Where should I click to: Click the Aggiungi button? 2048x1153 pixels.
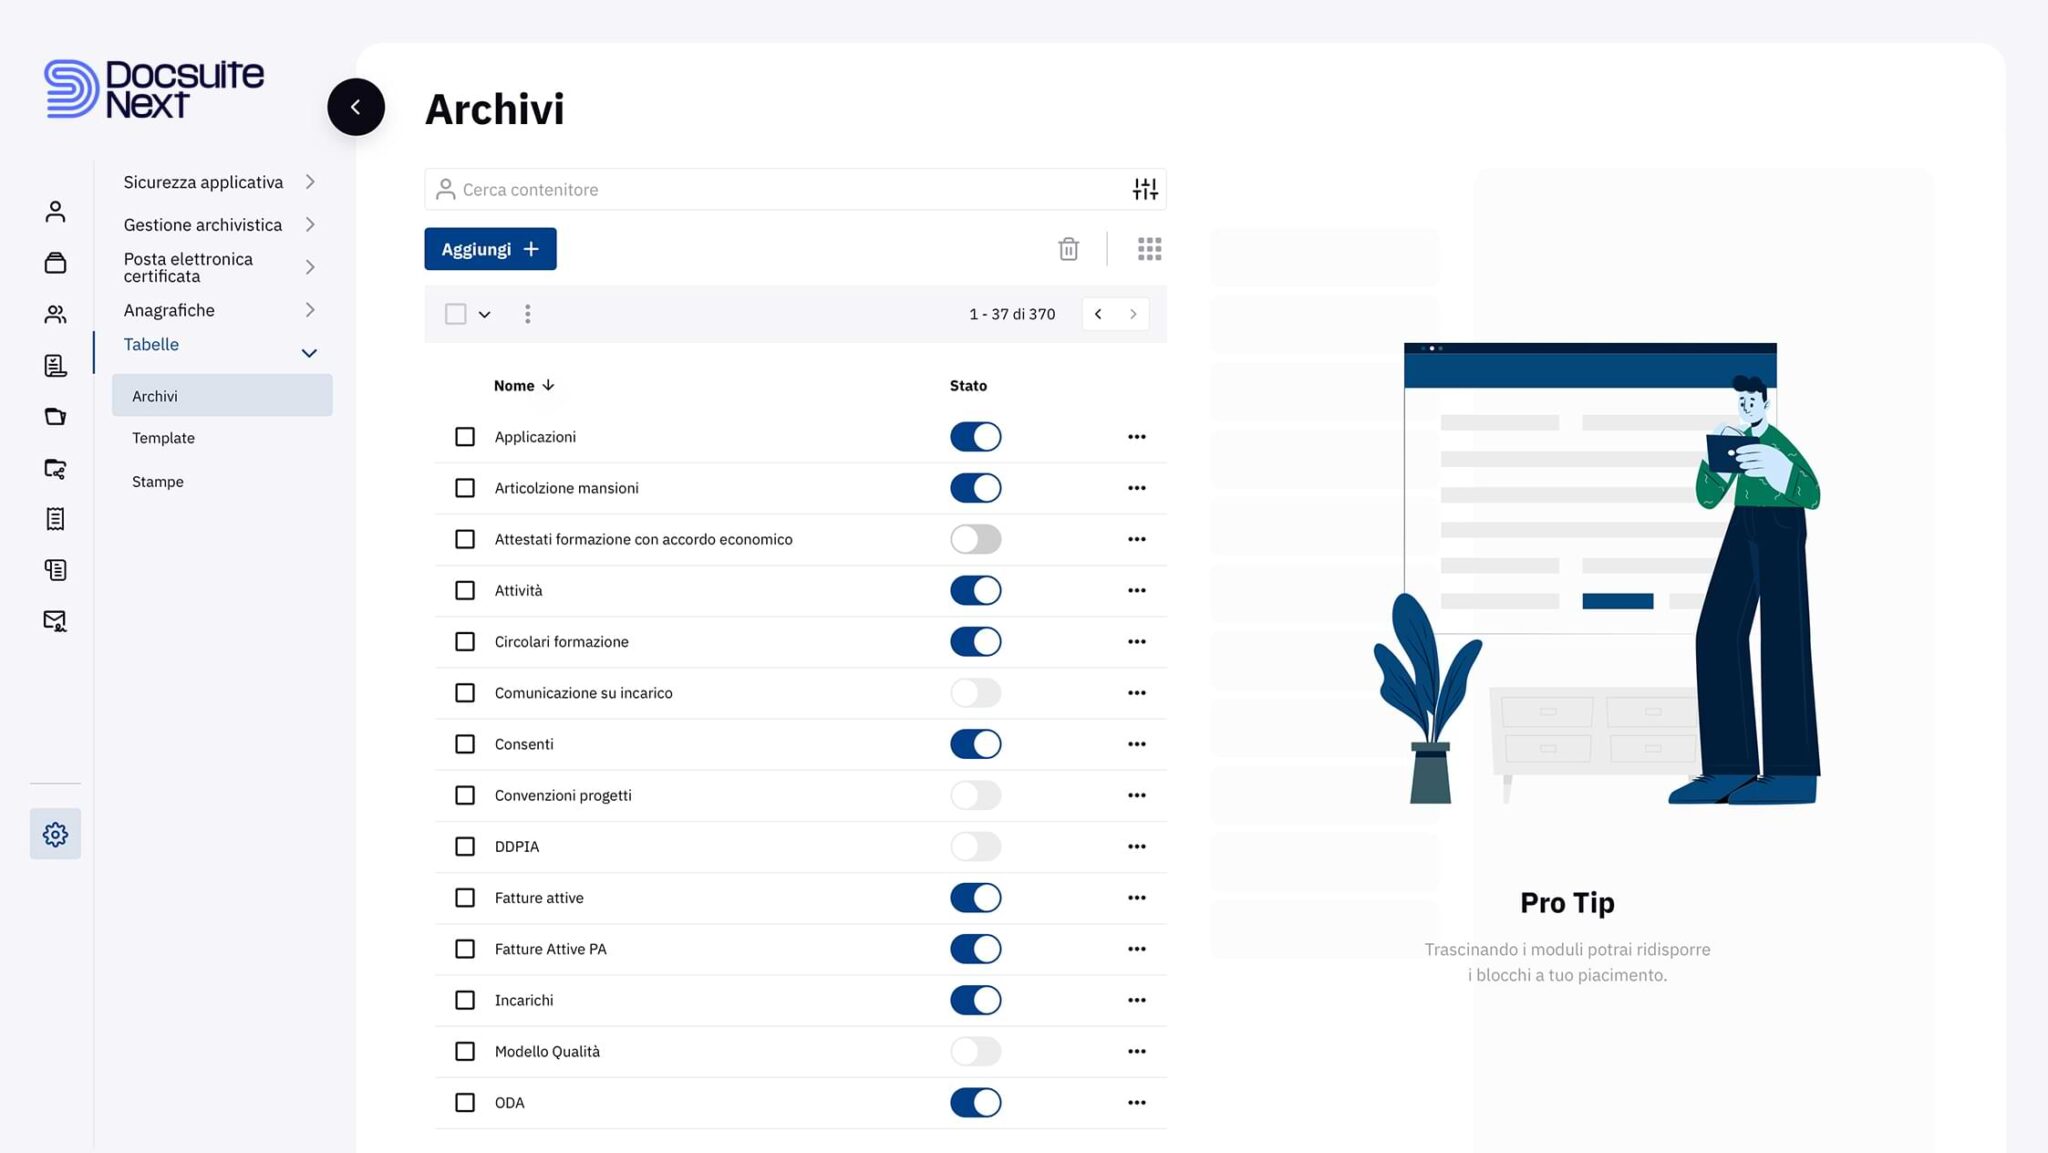(x=490, y=248)
